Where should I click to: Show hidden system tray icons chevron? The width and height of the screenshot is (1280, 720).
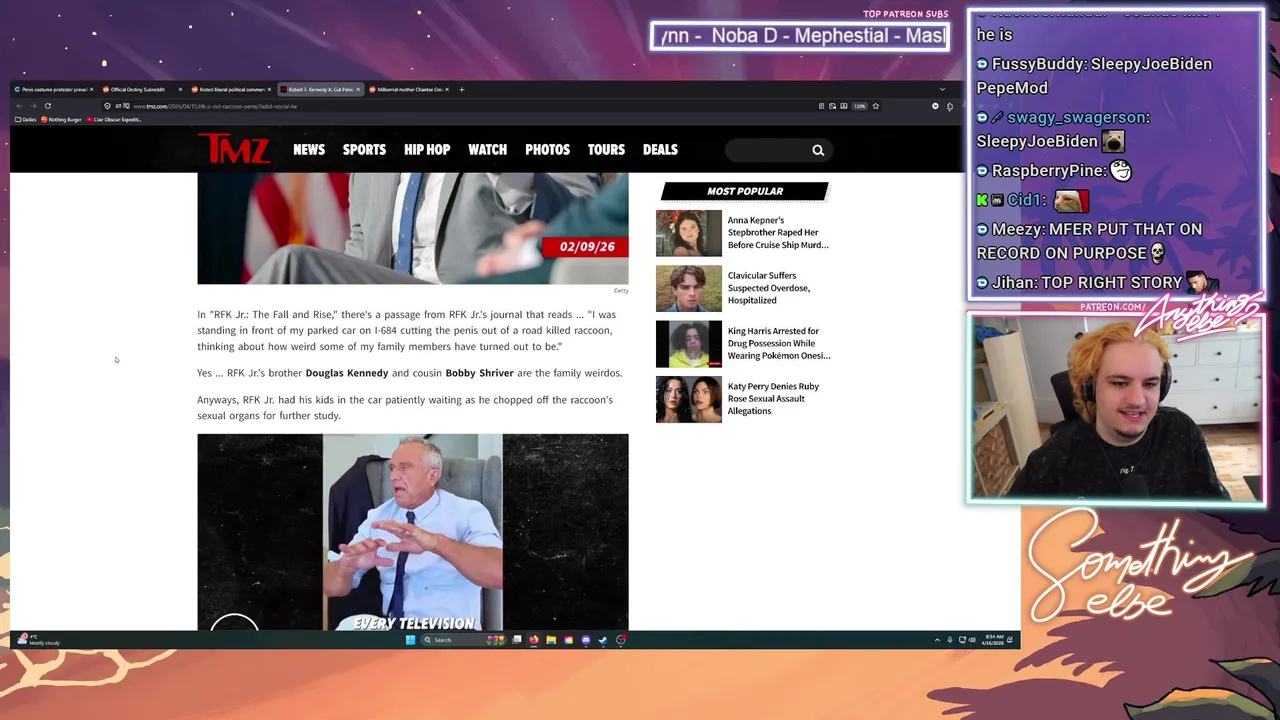click(937, 640)
